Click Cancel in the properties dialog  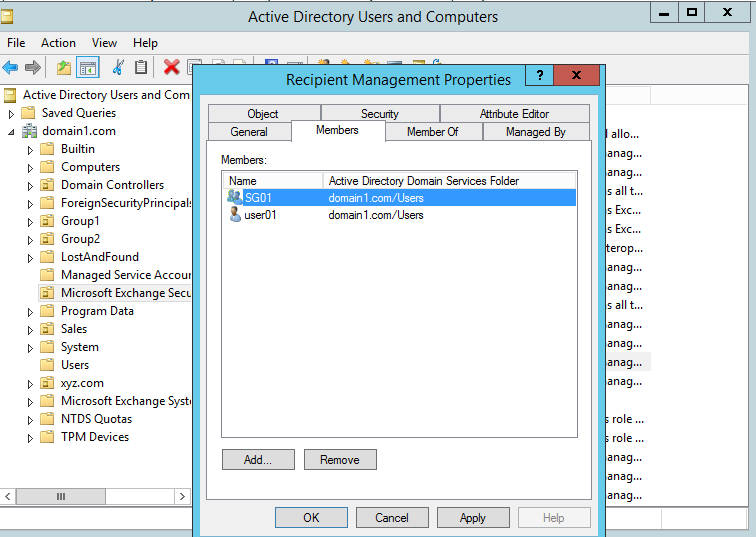pyautogui.click(x=392, y=517)
